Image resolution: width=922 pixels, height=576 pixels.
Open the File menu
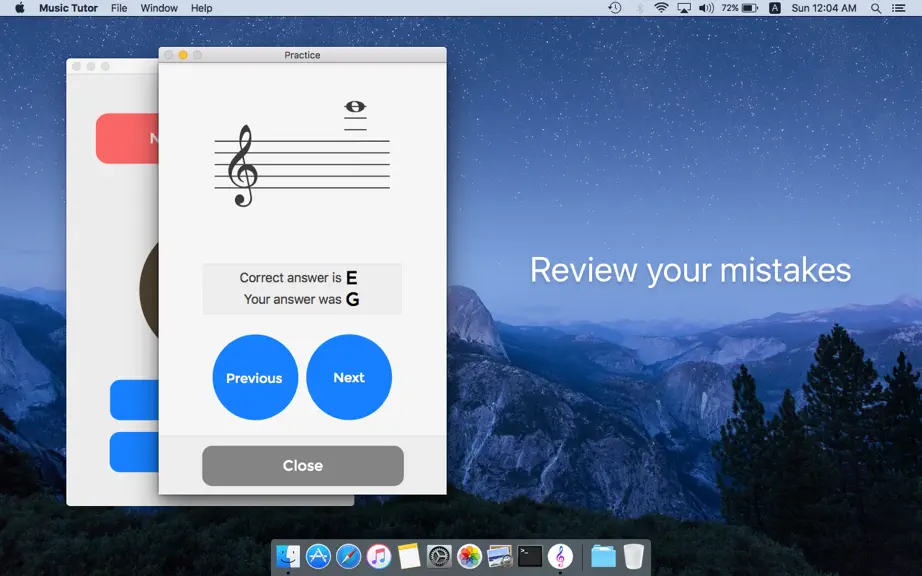[x=119, y=8]
